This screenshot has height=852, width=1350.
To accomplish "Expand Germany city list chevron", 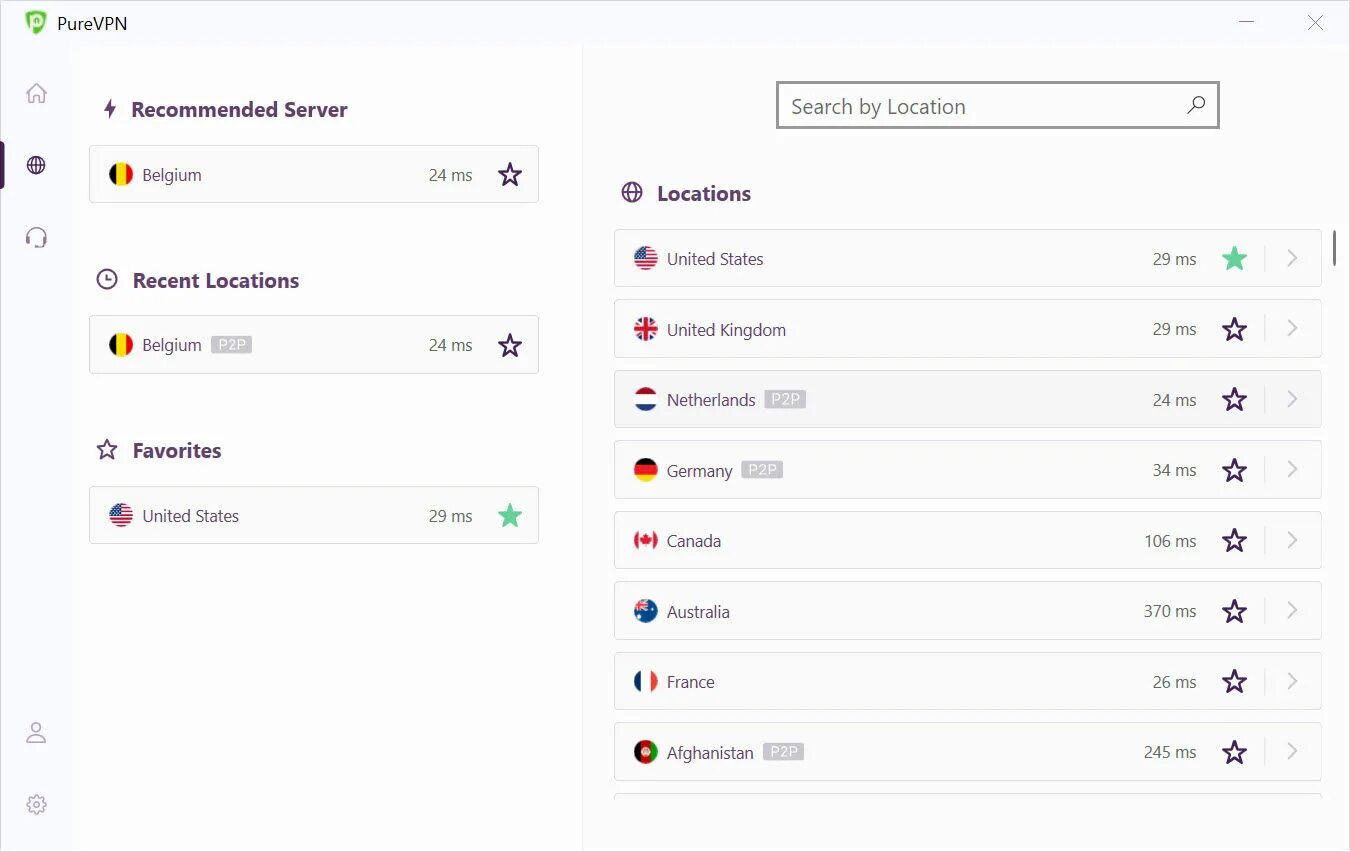I will pyautogui.click(x=1292, y=469).
